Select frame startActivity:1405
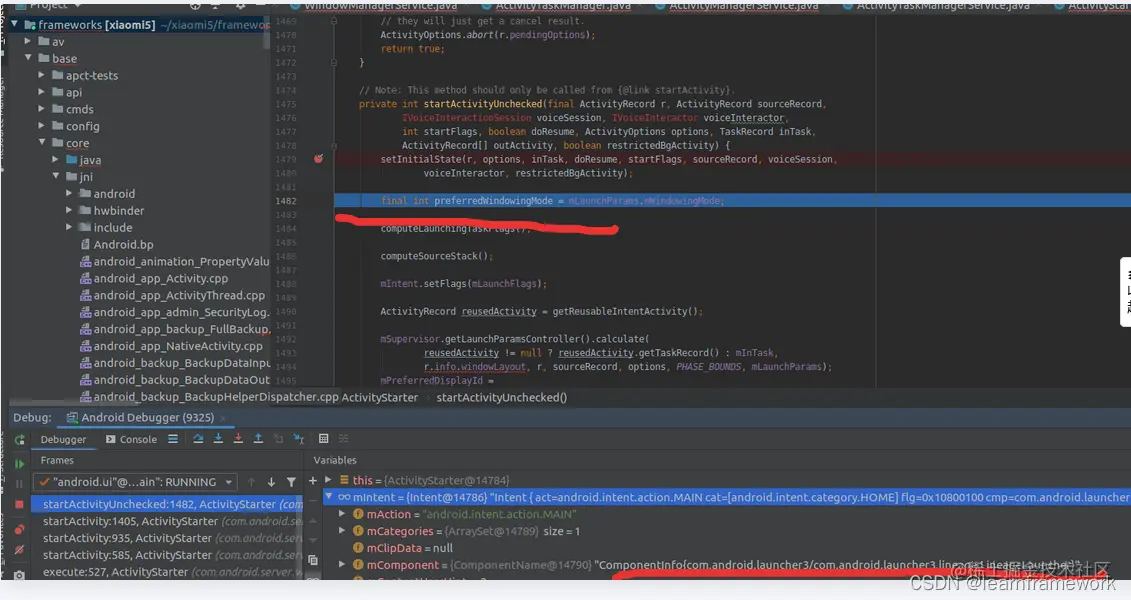Viewport: 1131px width, 600px height. click(167, 521)
